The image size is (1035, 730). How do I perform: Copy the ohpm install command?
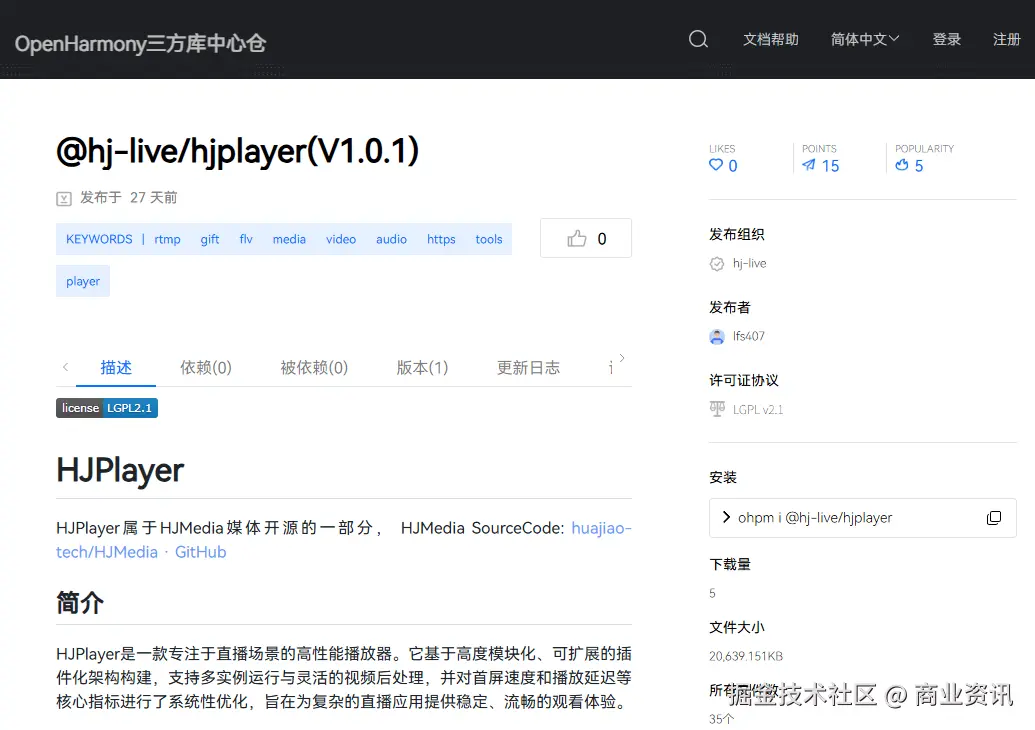[993, 518]
